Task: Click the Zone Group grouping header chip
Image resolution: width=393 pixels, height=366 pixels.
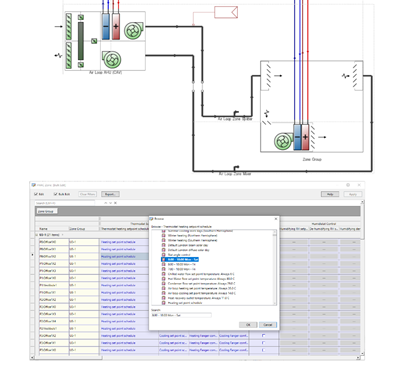Action: point(46,211)
